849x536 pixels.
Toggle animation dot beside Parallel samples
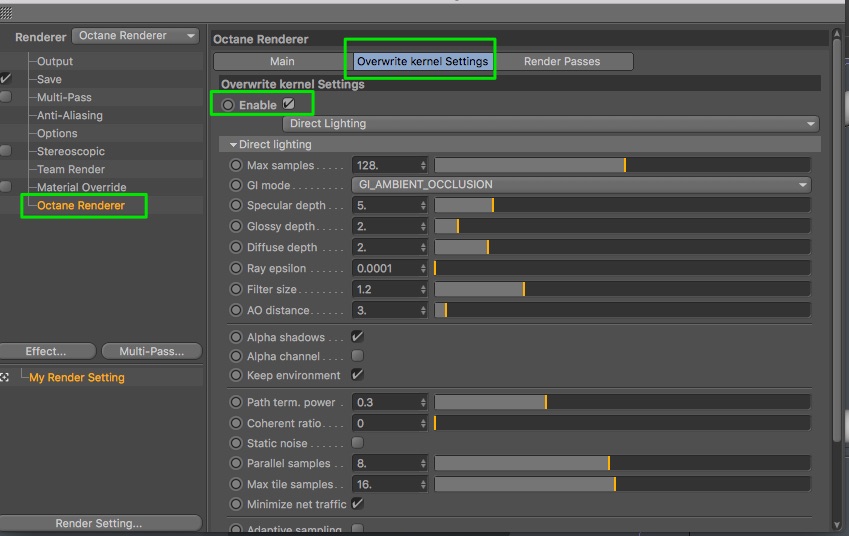pyautogui.click(x=236, y=463)
